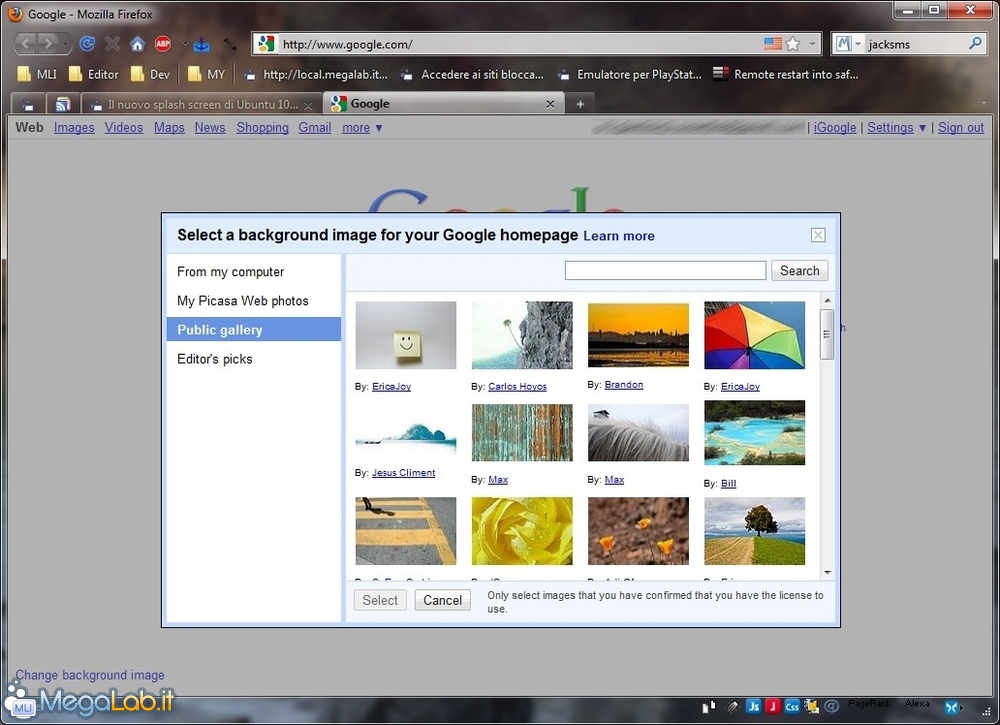Click the Stop loading X icon
This screenshot has width=1000, height=725.
click(x=112, y=43)
